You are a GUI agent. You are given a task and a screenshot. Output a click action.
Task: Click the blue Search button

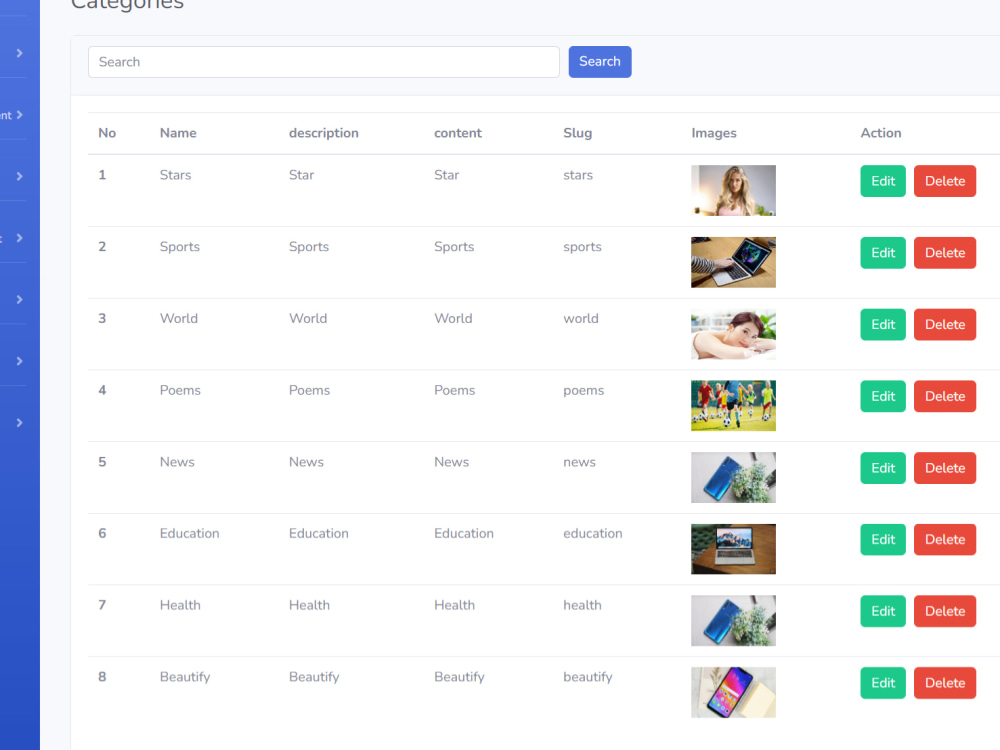599,62
